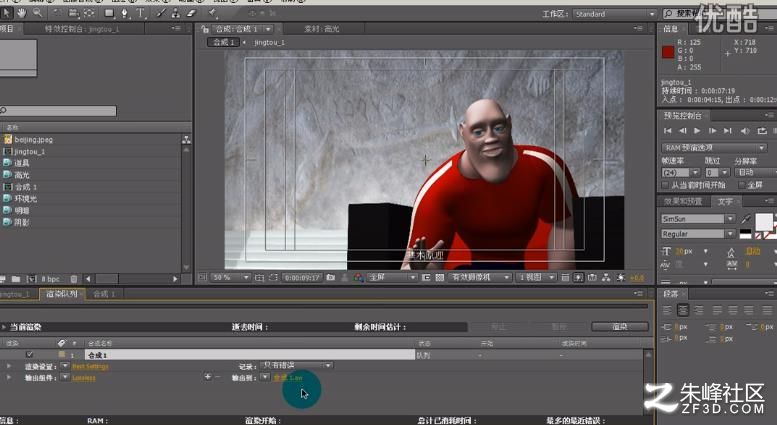Toggle the always preview icon under viewer
This screenshot has height=425, width=777.
pyautogui.click(x=202, y=277)
